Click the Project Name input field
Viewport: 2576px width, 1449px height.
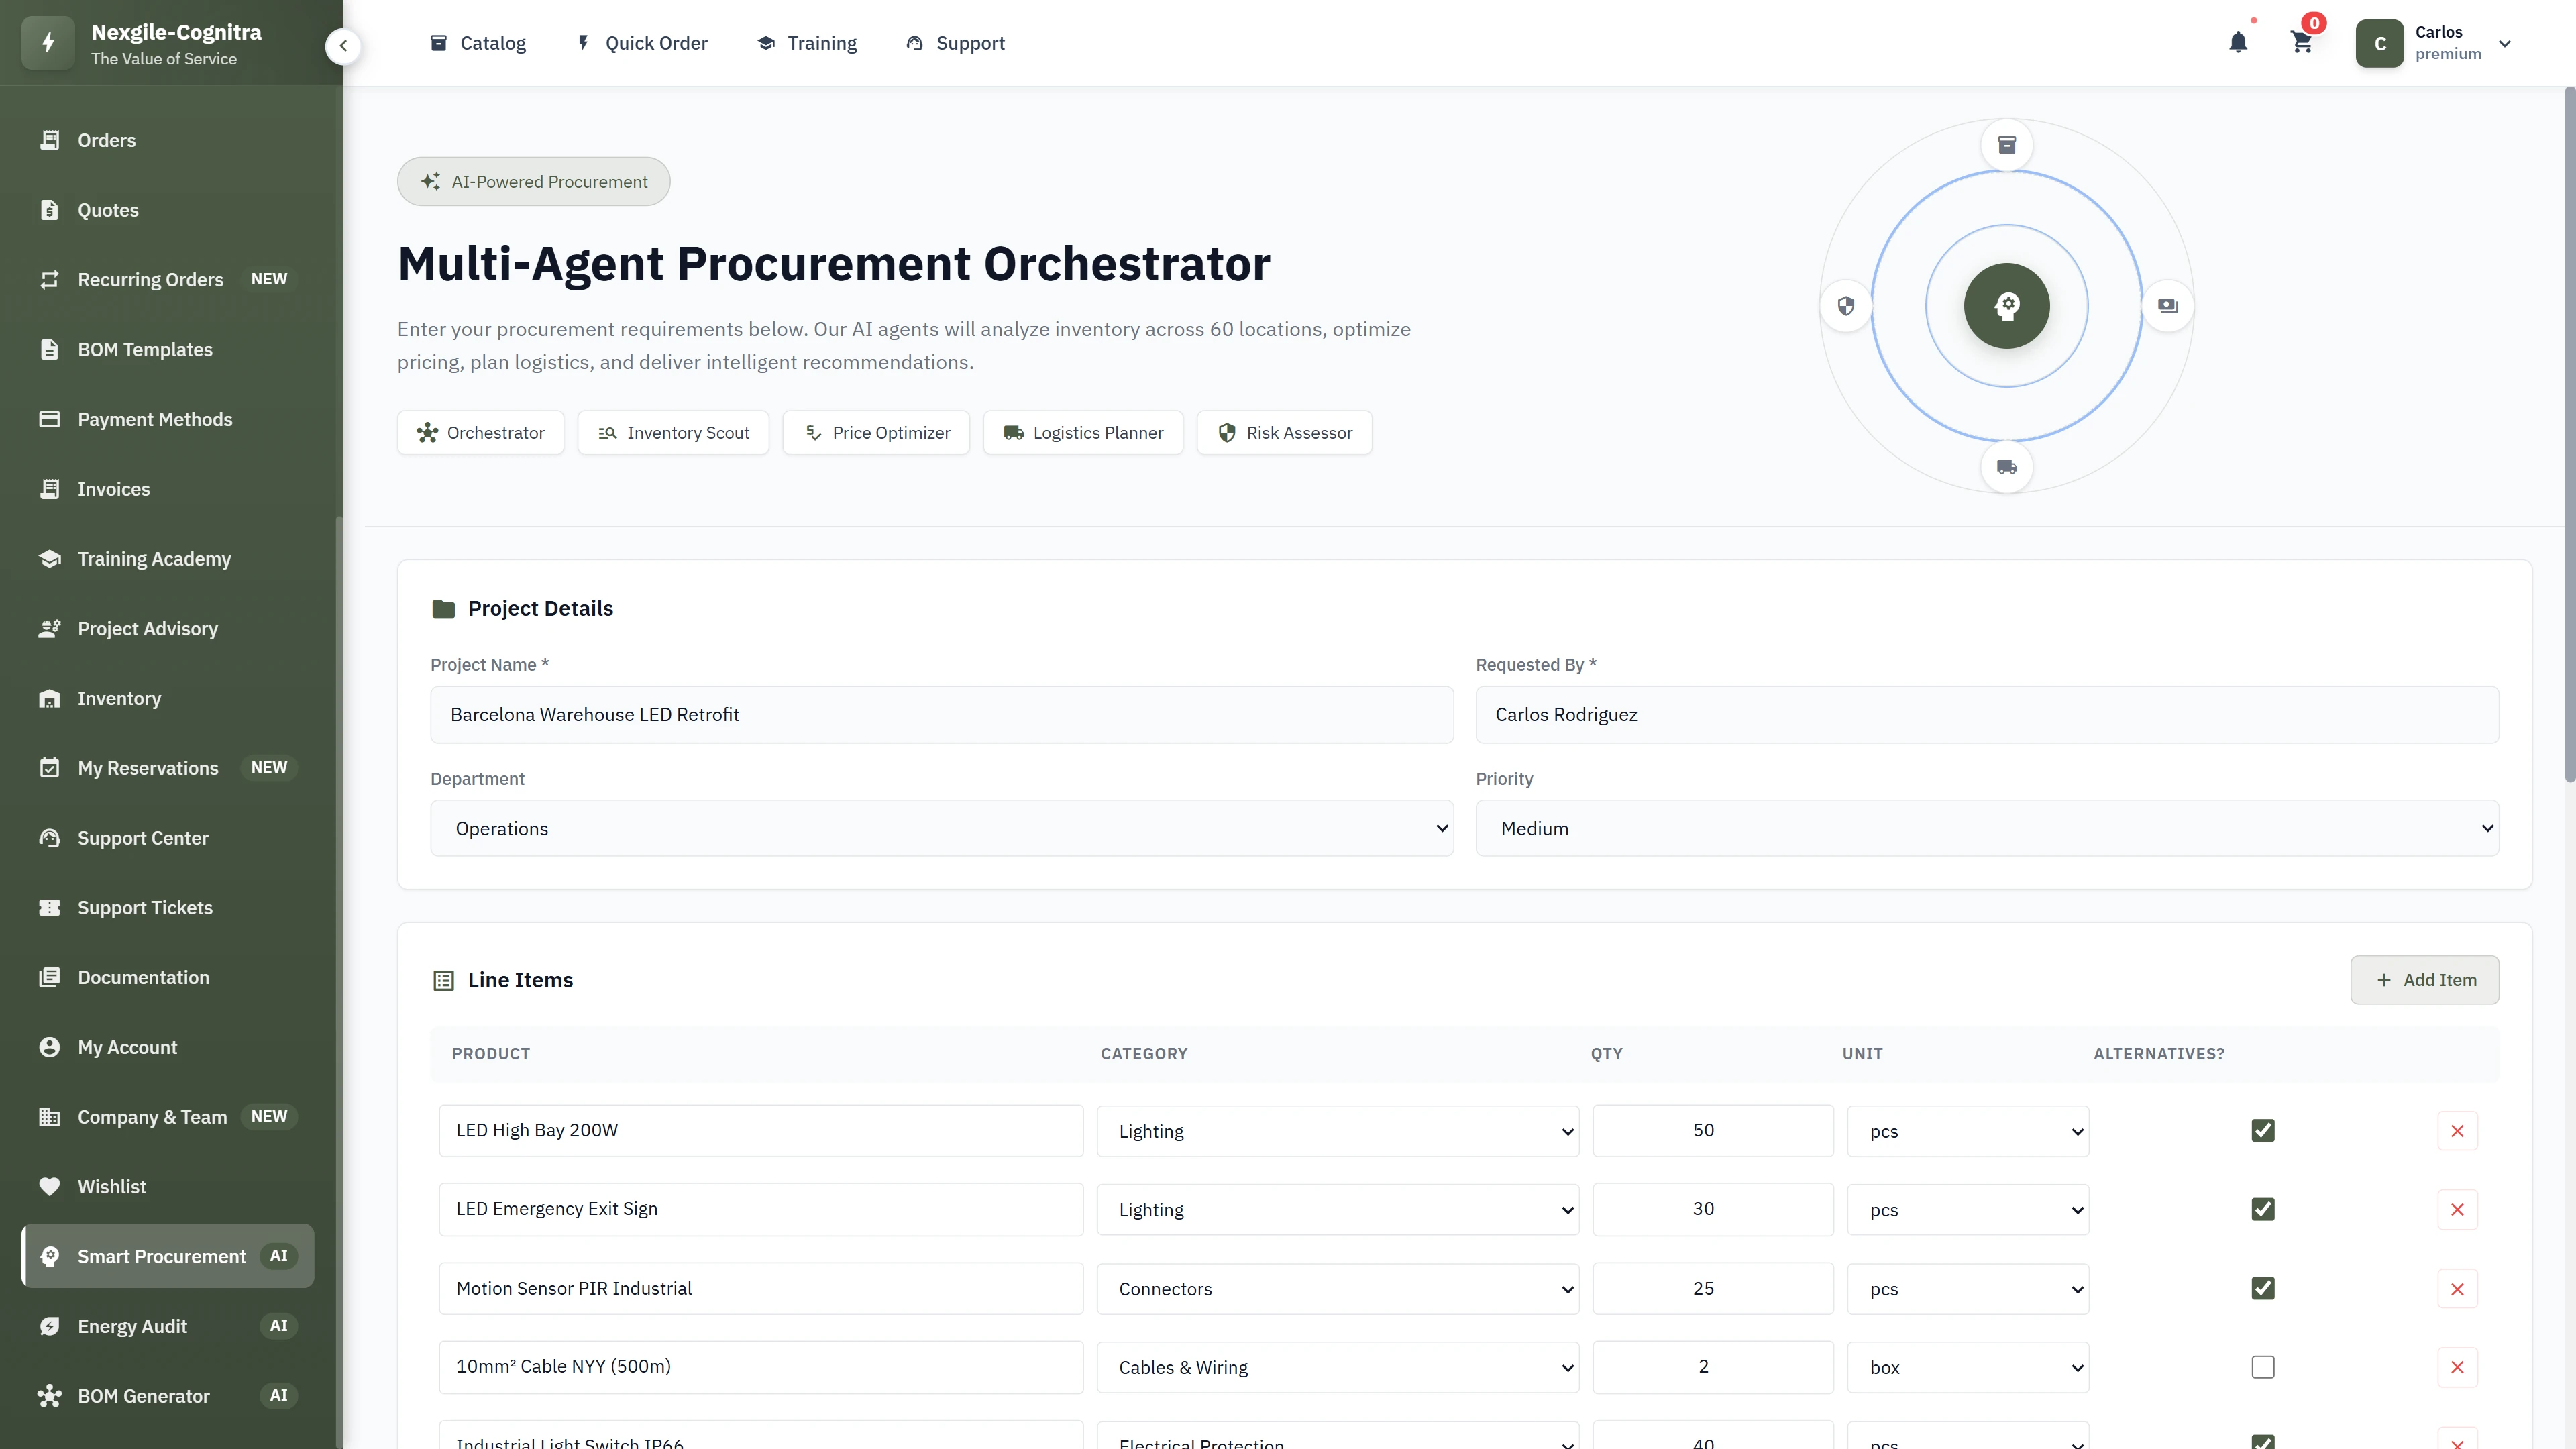pyautogui.click(x=941, y=714)
